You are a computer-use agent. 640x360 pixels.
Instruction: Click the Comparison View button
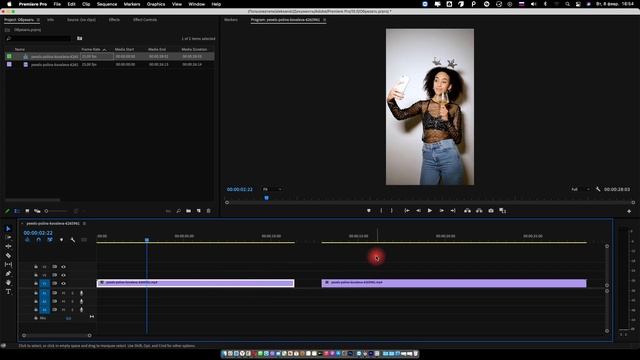[503, 211]
